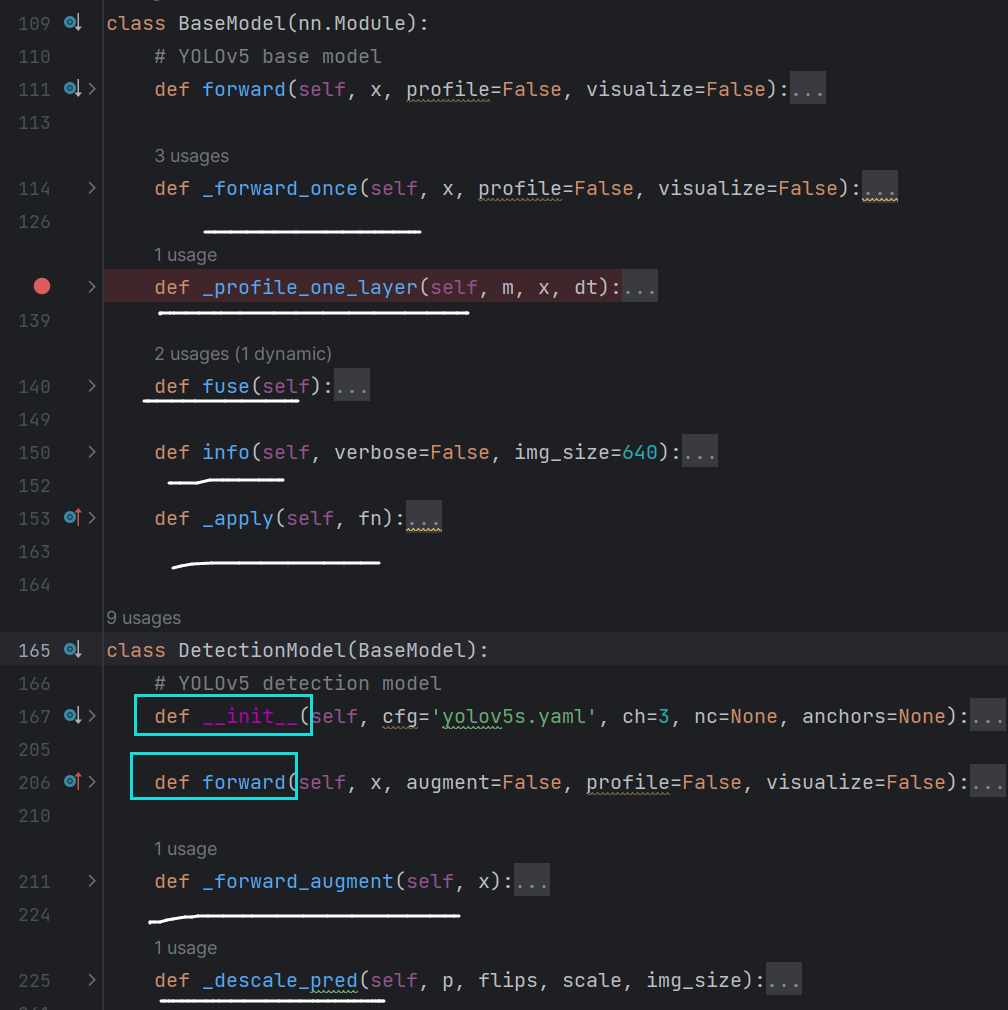Click the augment=False parameter on line 206
The width and height of the screenshot is (1008, 1010).
484,782
